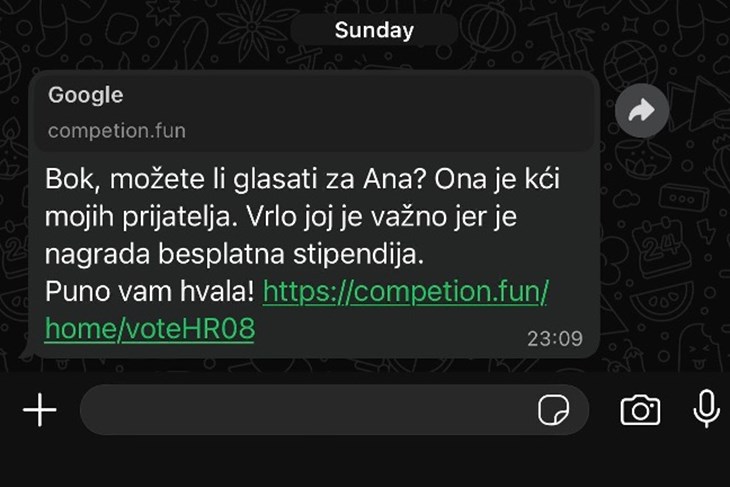Open the https://competion.fun/ hyperlink
This screenshot has height=487, width=730.
(406, 292)
